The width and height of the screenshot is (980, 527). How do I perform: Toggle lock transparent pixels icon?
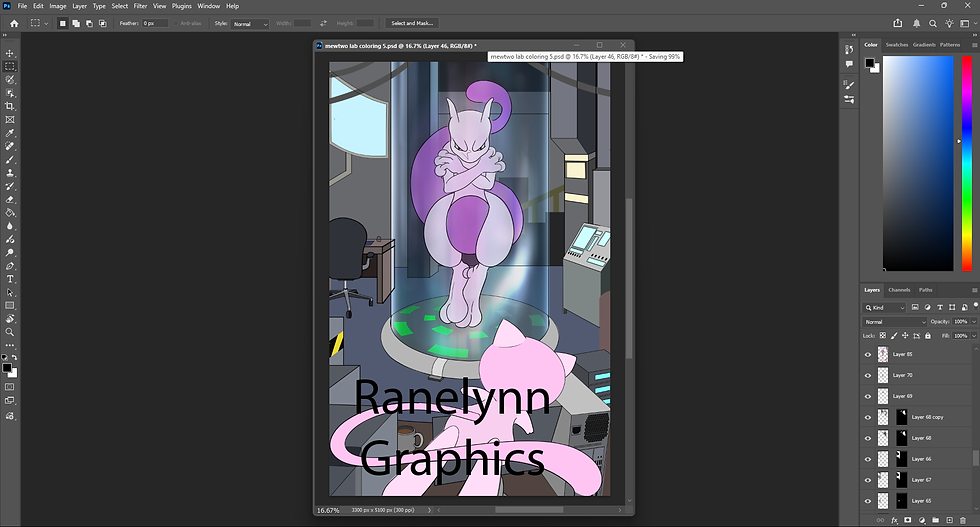click(x=882, y=336)
